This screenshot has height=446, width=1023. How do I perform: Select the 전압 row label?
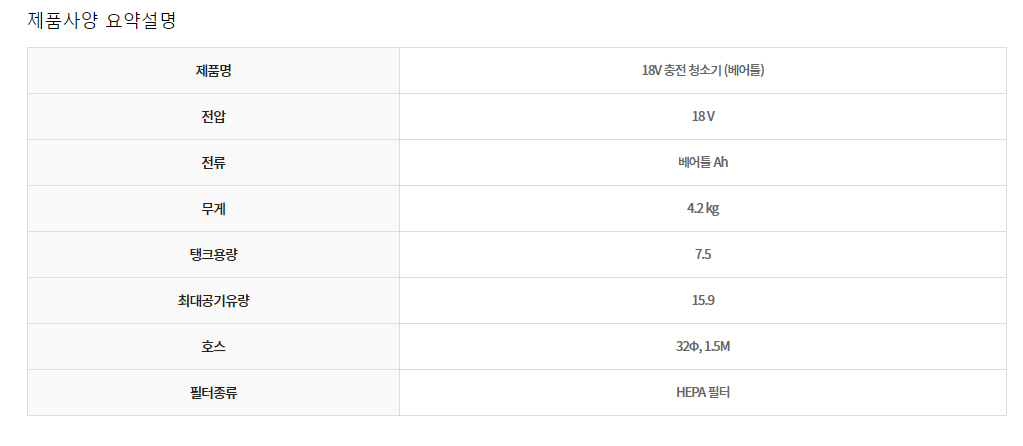pyautogui.click(x=213, y=117)
